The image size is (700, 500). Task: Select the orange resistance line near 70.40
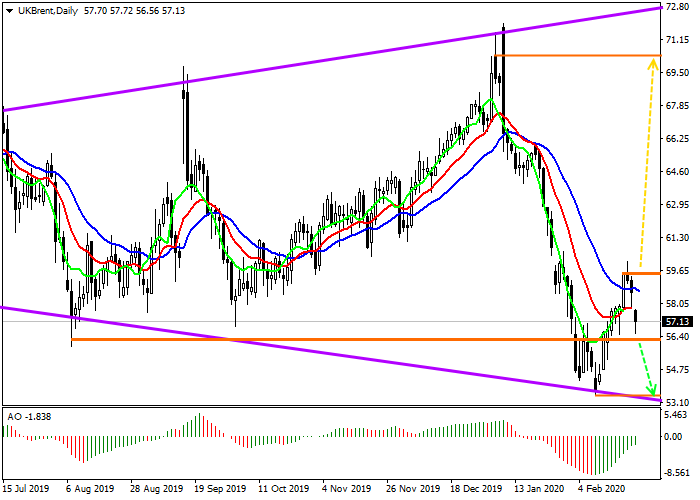(x=580, y=55)
